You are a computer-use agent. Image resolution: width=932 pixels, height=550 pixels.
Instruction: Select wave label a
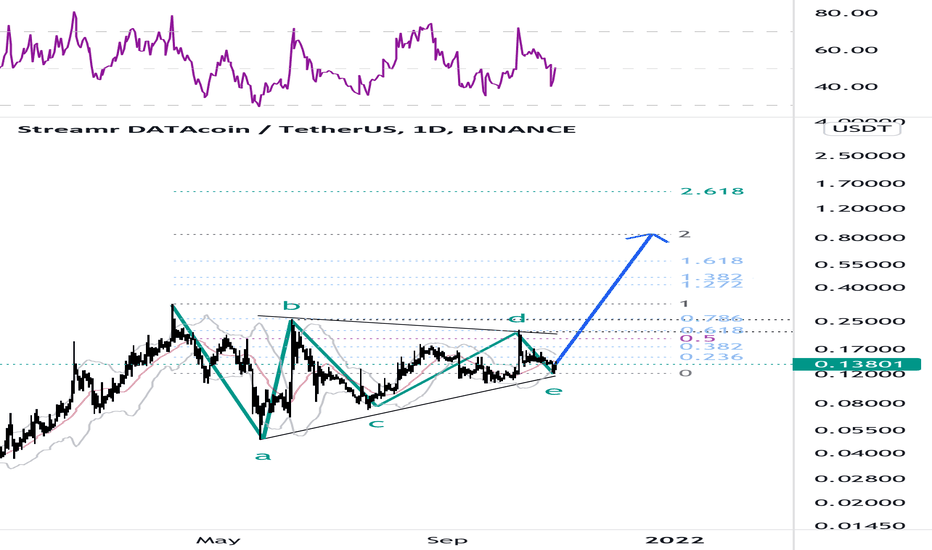pos(263,456)
